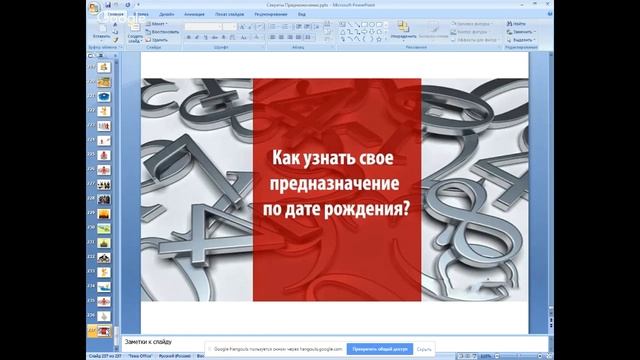The height and width of the screenshot is (360, 640).
Task: Underline text using the font group icon
Action: 206,37
